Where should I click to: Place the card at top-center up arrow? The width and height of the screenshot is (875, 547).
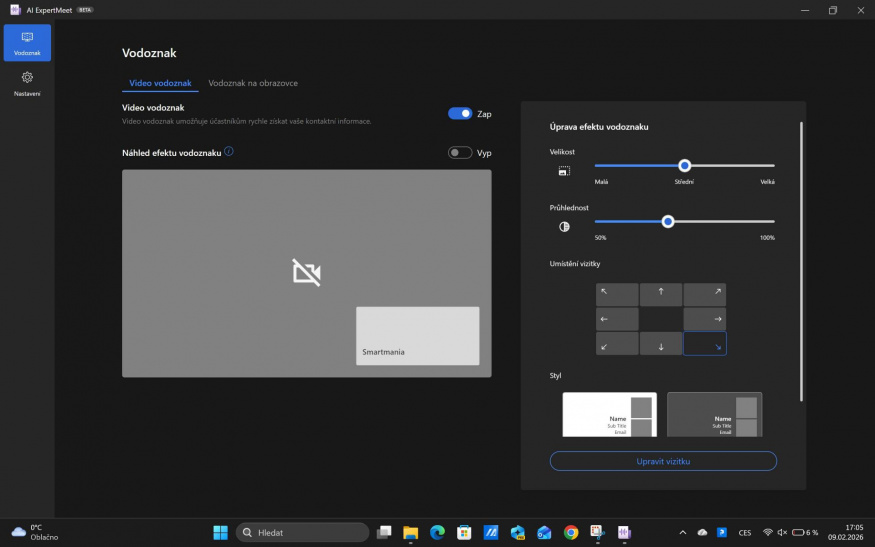point(660,294)
